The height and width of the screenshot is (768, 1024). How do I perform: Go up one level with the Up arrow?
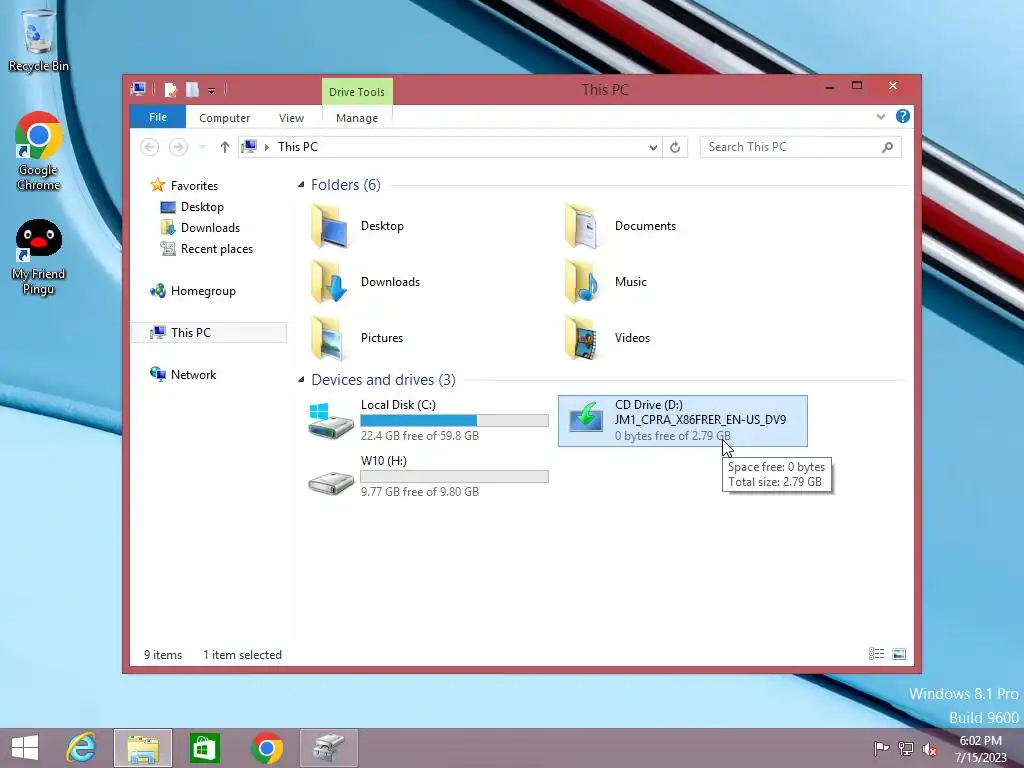(x=225, y=147)
